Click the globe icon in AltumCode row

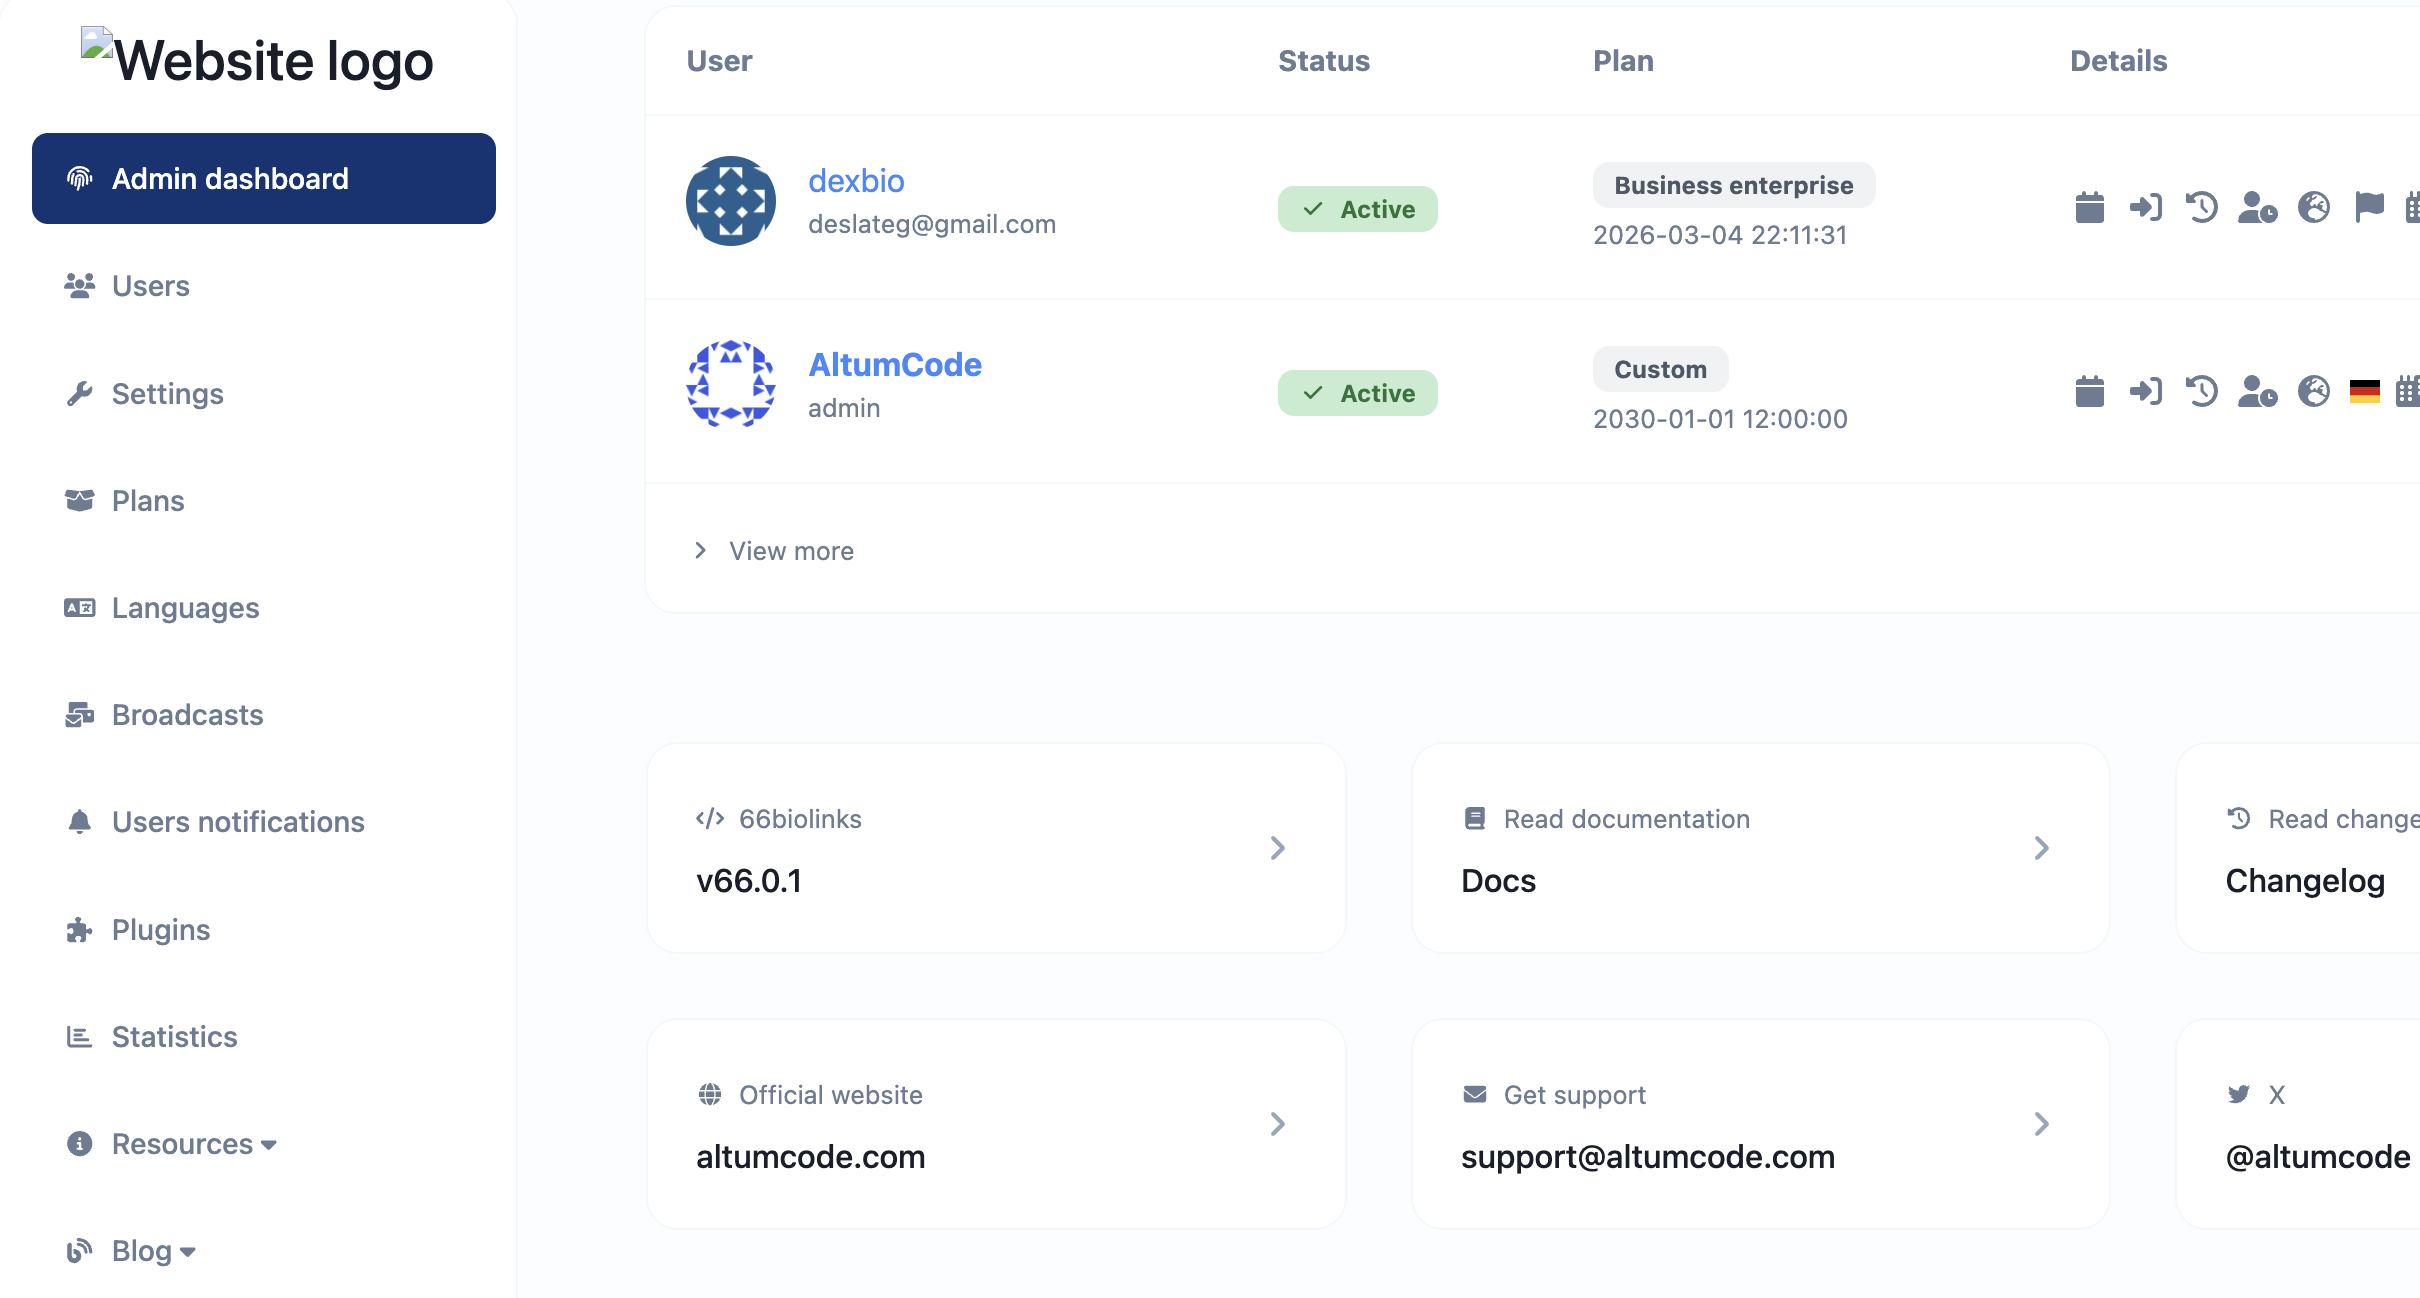point(2314,391)
